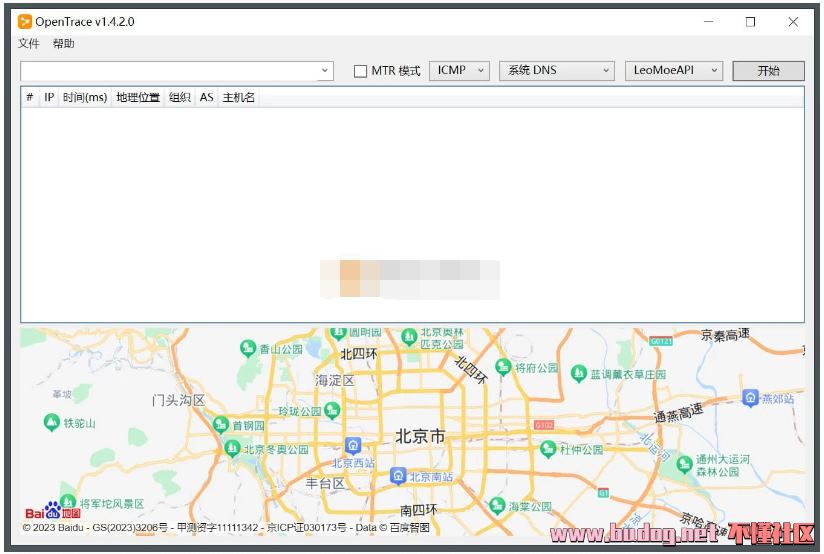The image size is (824, 554).
Task: Expand the 系统 DNS dropdown
Action: [556, 71]
